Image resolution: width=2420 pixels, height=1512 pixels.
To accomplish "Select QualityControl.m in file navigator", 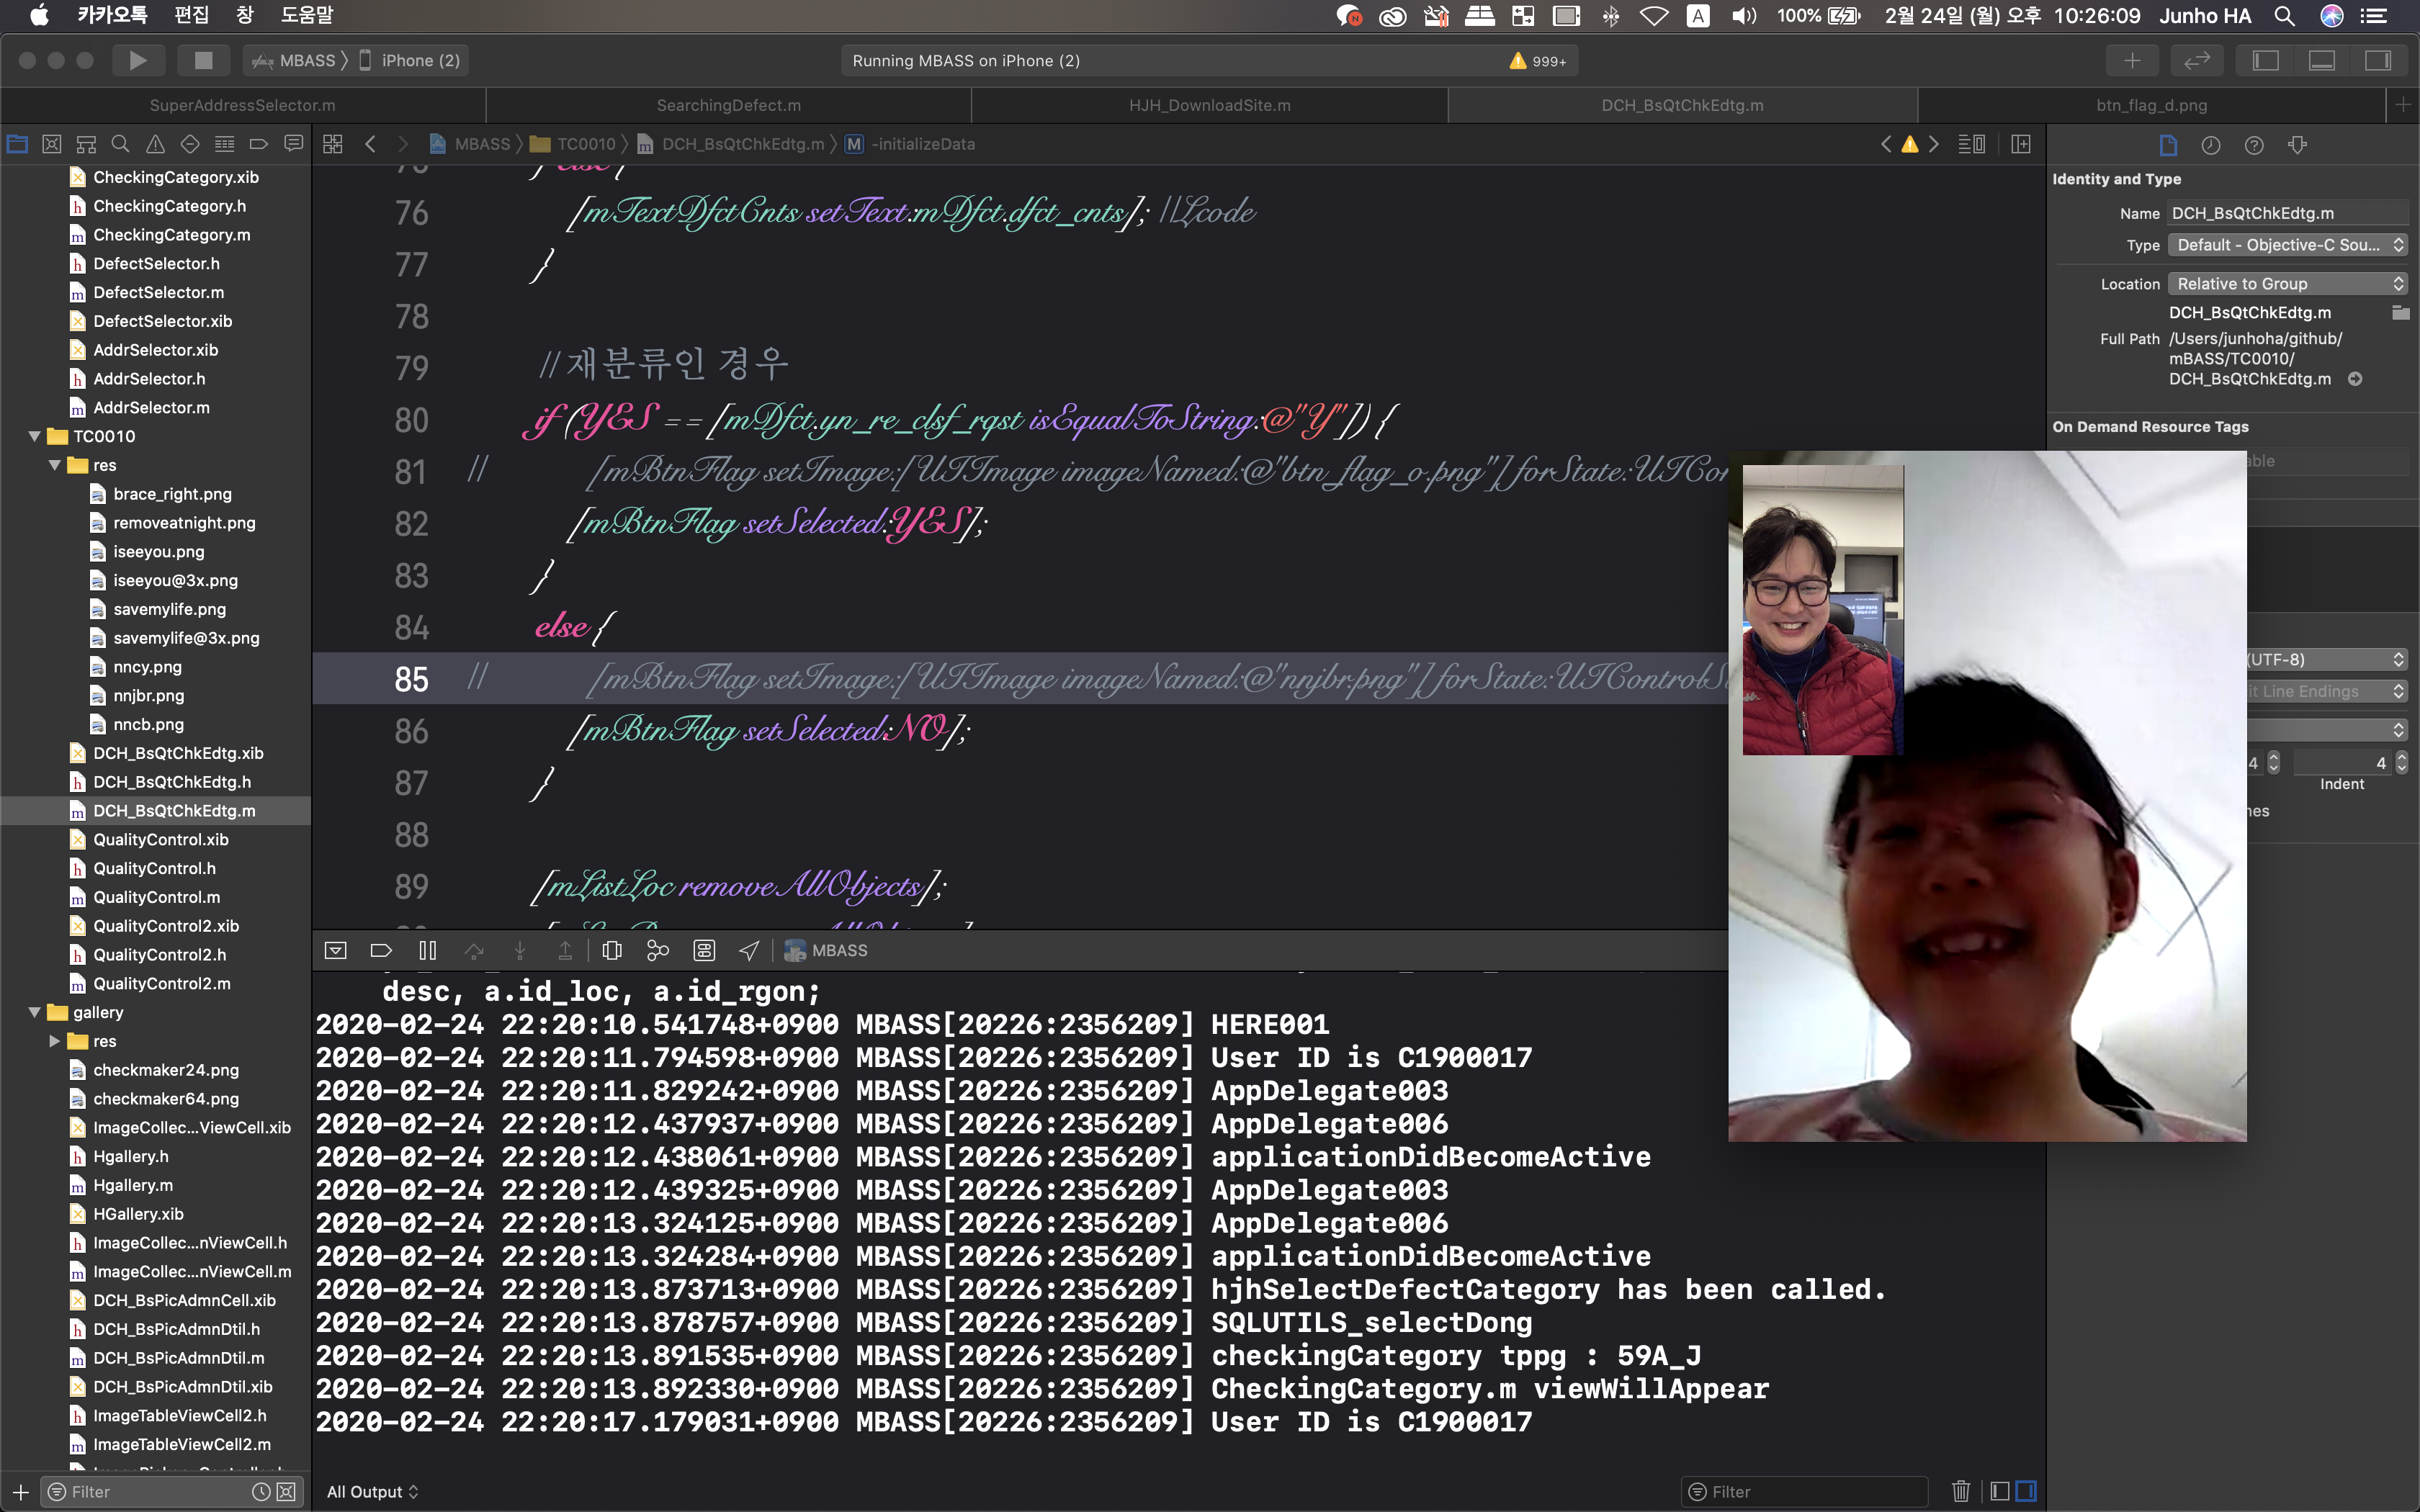I will coord(156,897).
